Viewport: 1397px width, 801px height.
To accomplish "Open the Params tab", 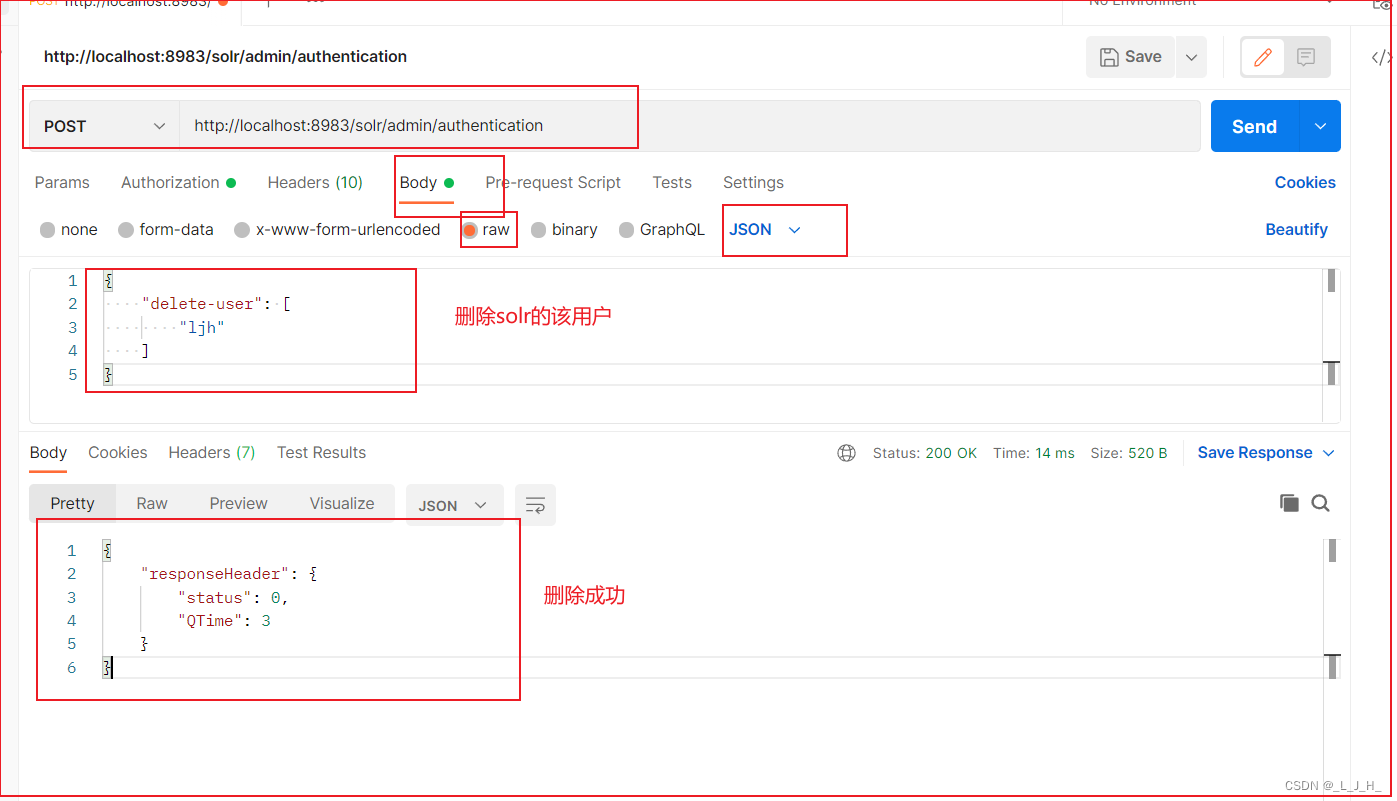I will [x=62, y=182].
